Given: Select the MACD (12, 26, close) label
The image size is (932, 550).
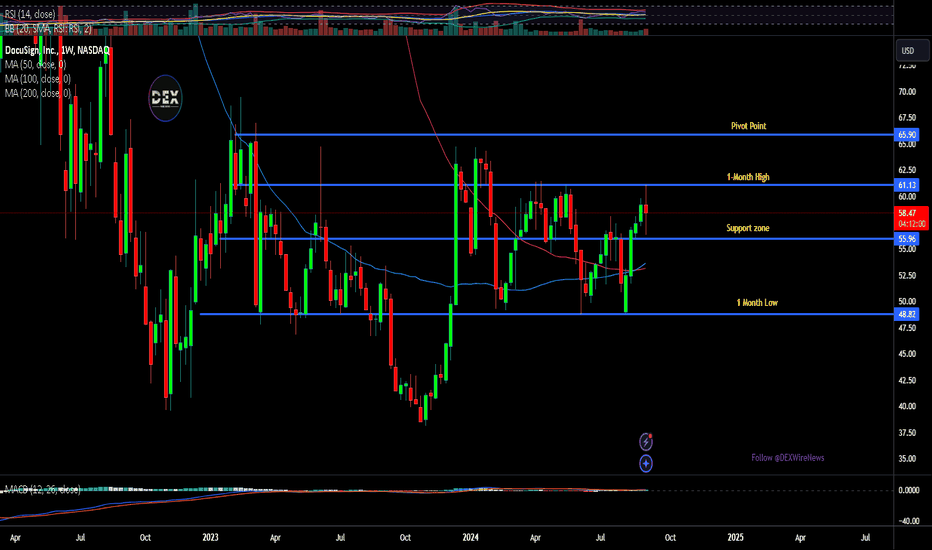Looking at the screenshot, I should (42, 489).
